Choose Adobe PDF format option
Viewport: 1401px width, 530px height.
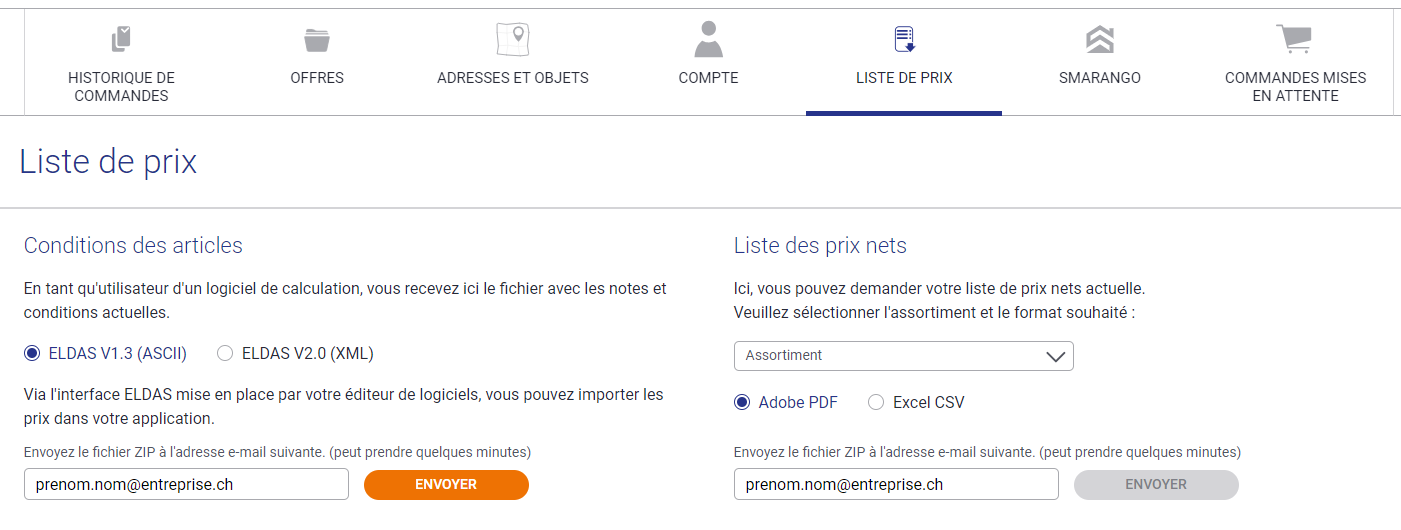tap(742, 403)
